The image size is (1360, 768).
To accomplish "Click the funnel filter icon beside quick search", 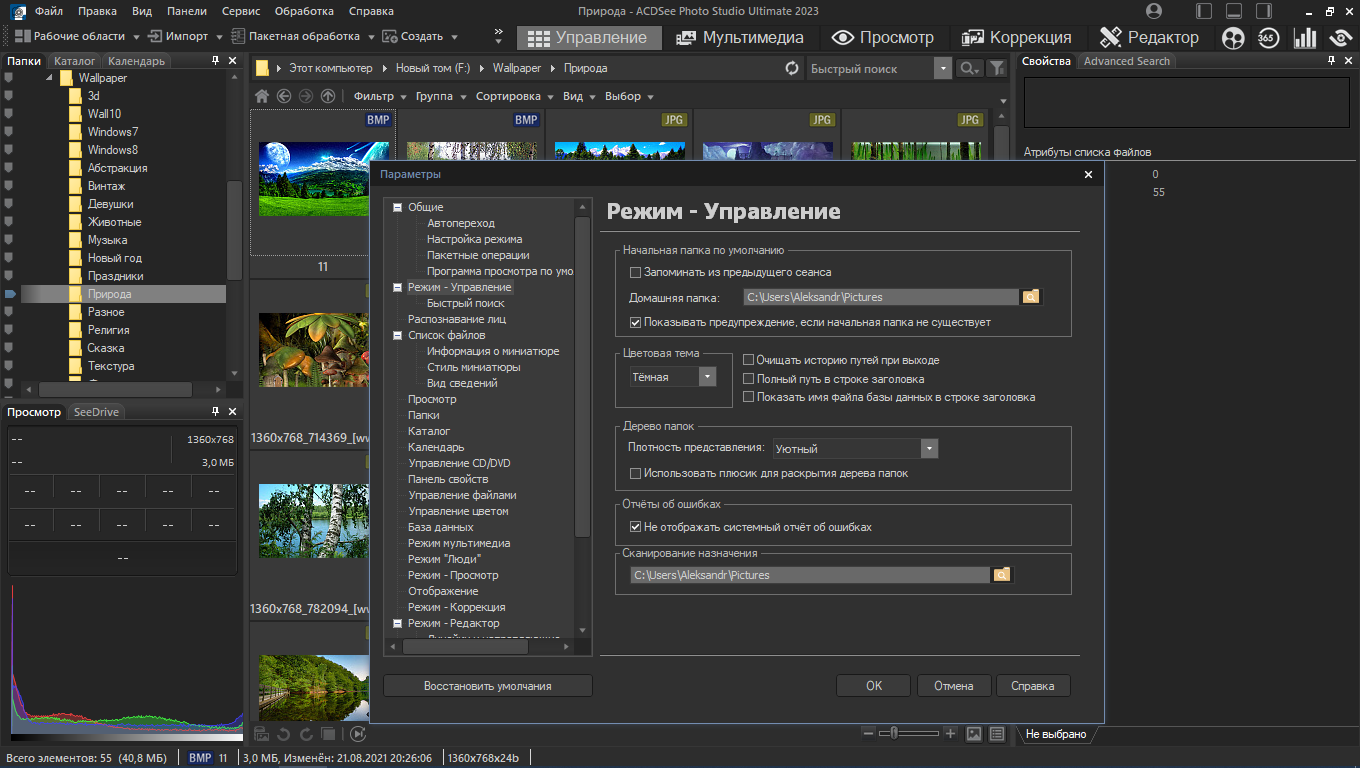I will 996,68.
